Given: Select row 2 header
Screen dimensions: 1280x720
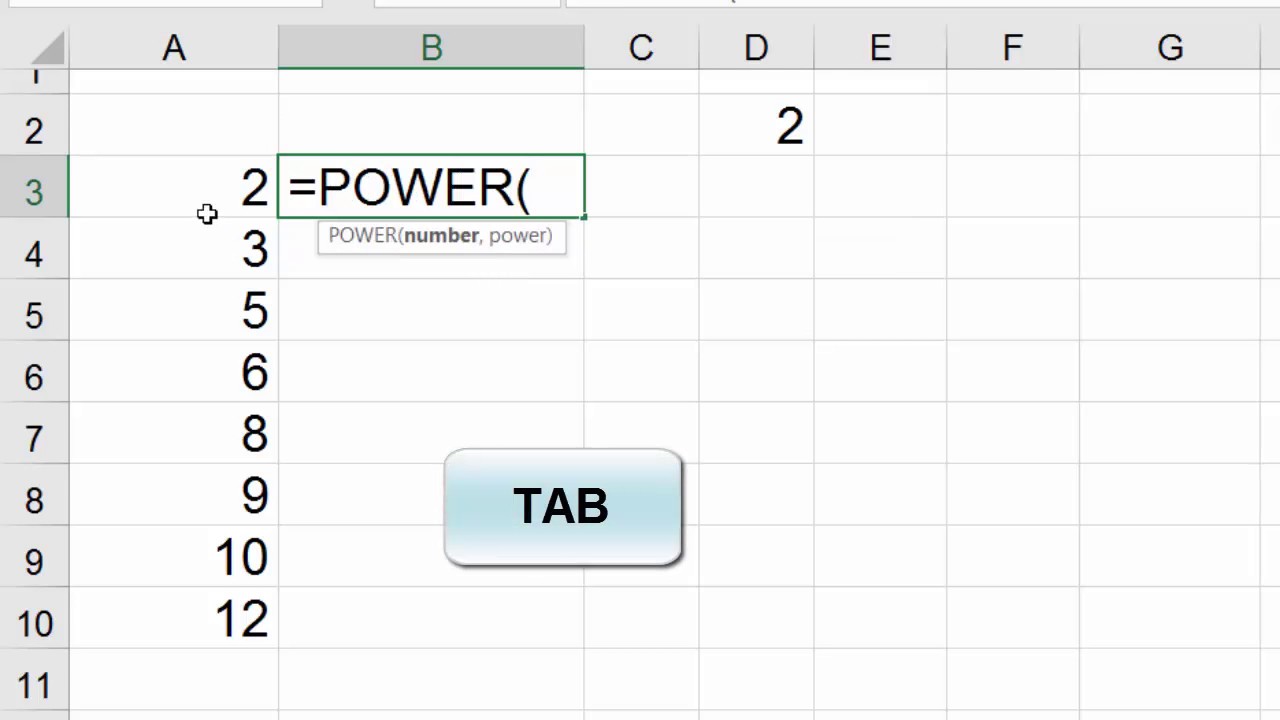Looking at the screenshot, I should [x=34, y=126].
